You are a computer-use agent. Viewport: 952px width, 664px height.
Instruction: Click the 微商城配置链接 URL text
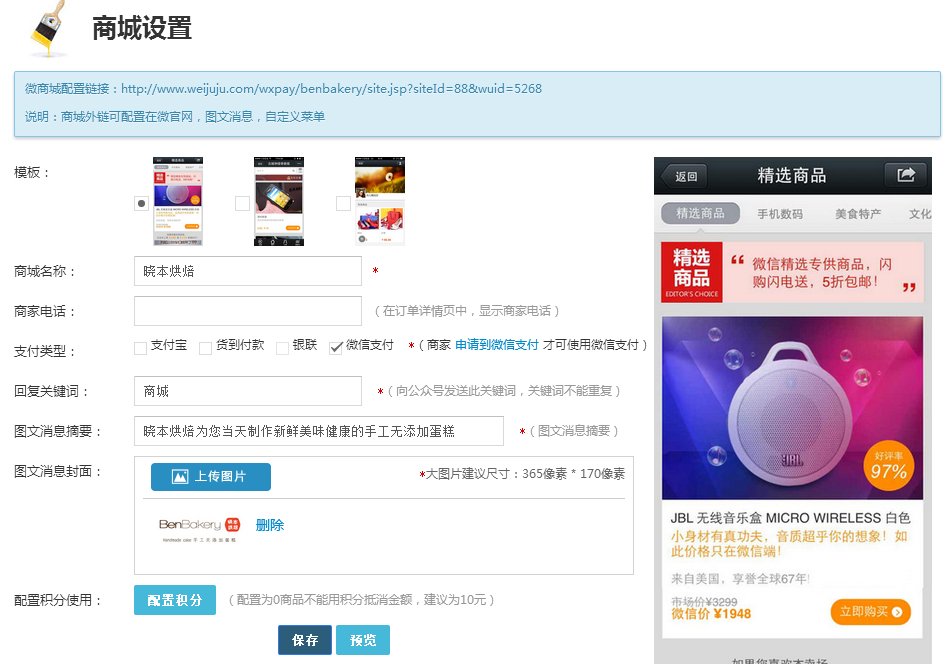(332, 89)
